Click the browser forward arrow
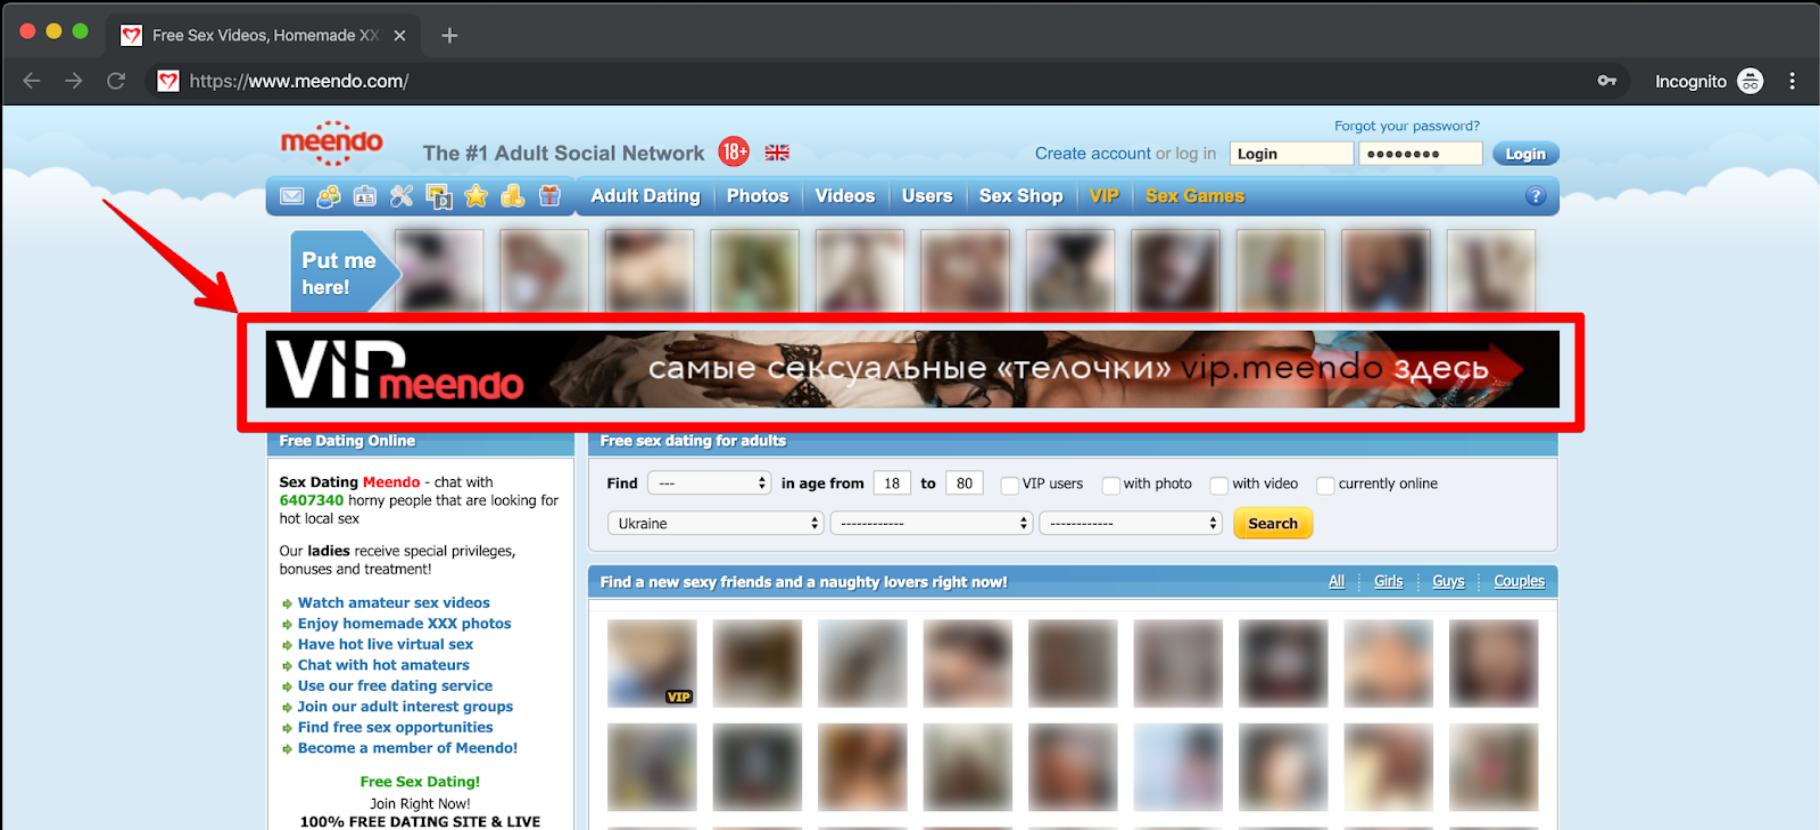This screenshot has width=1820, height=830. click(74, 81)
